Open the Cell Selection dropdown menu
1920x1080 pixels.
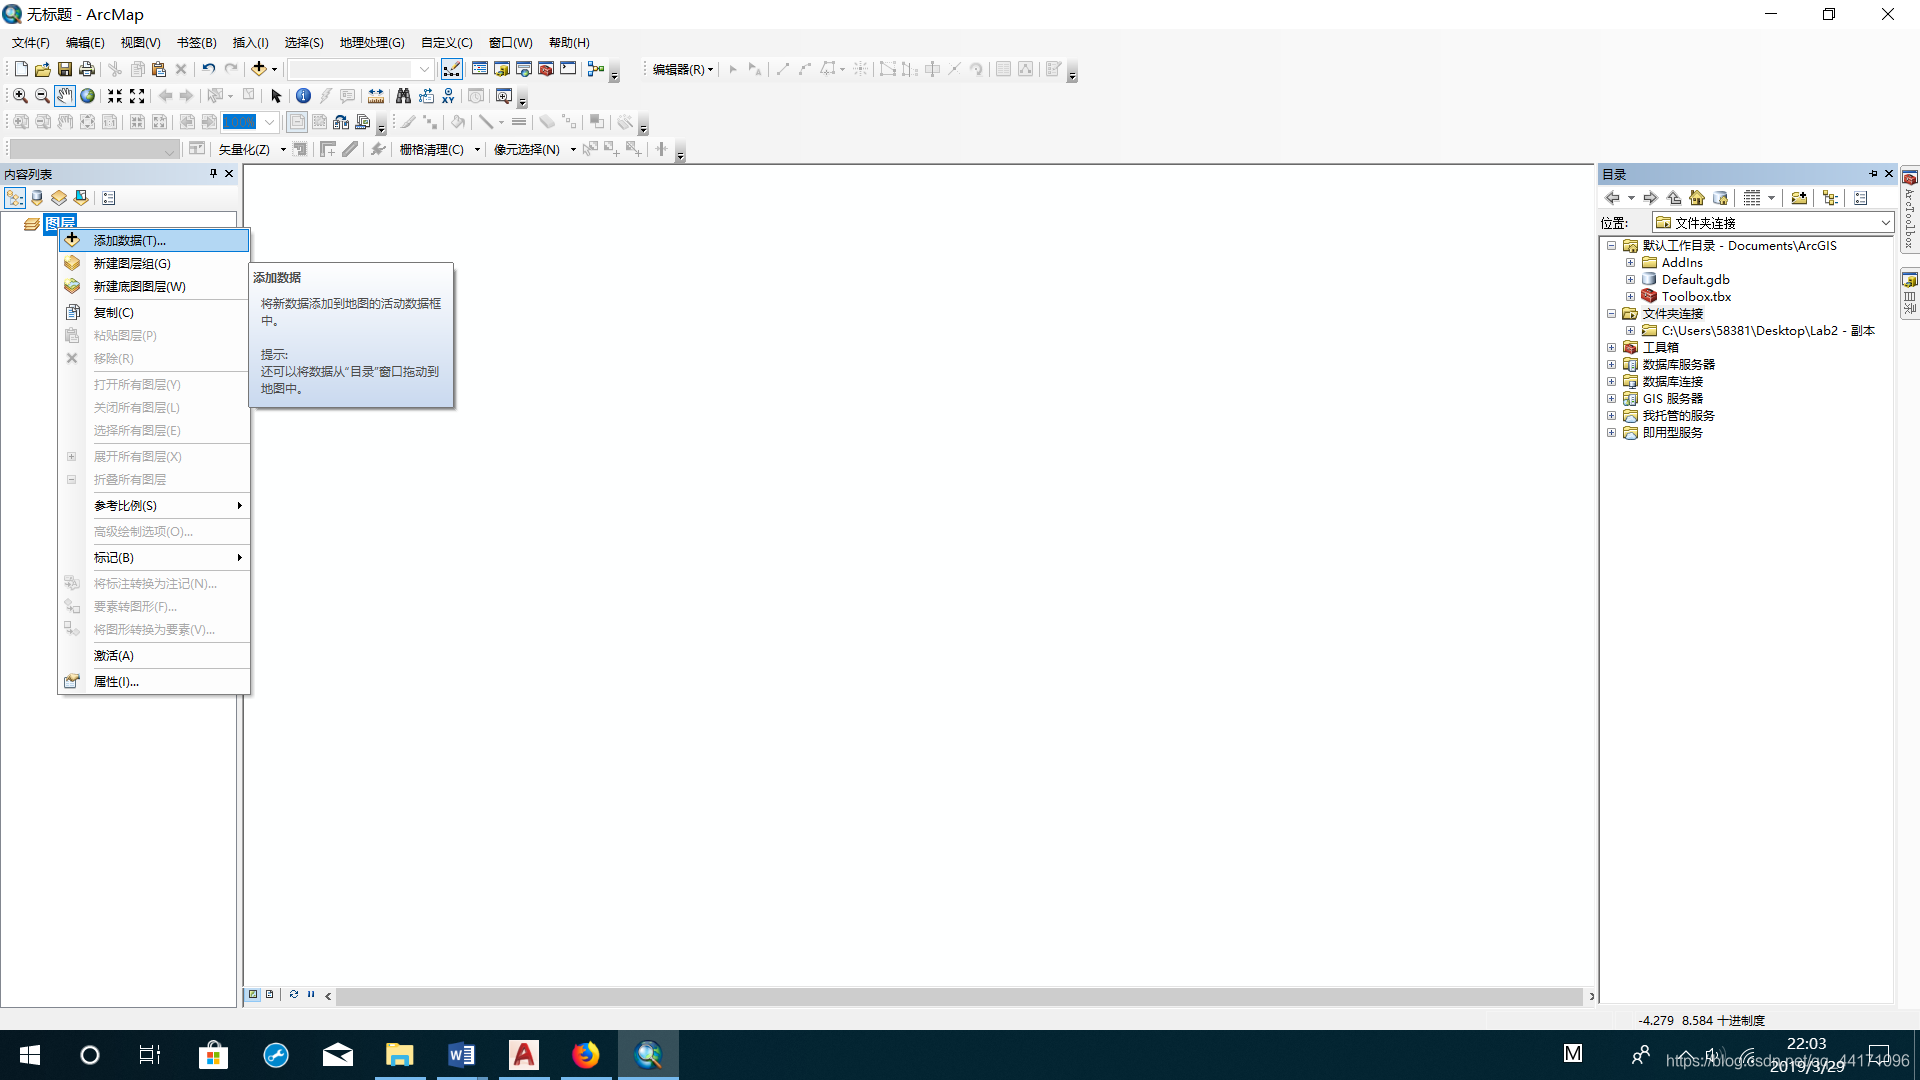[x=535, y=149]
